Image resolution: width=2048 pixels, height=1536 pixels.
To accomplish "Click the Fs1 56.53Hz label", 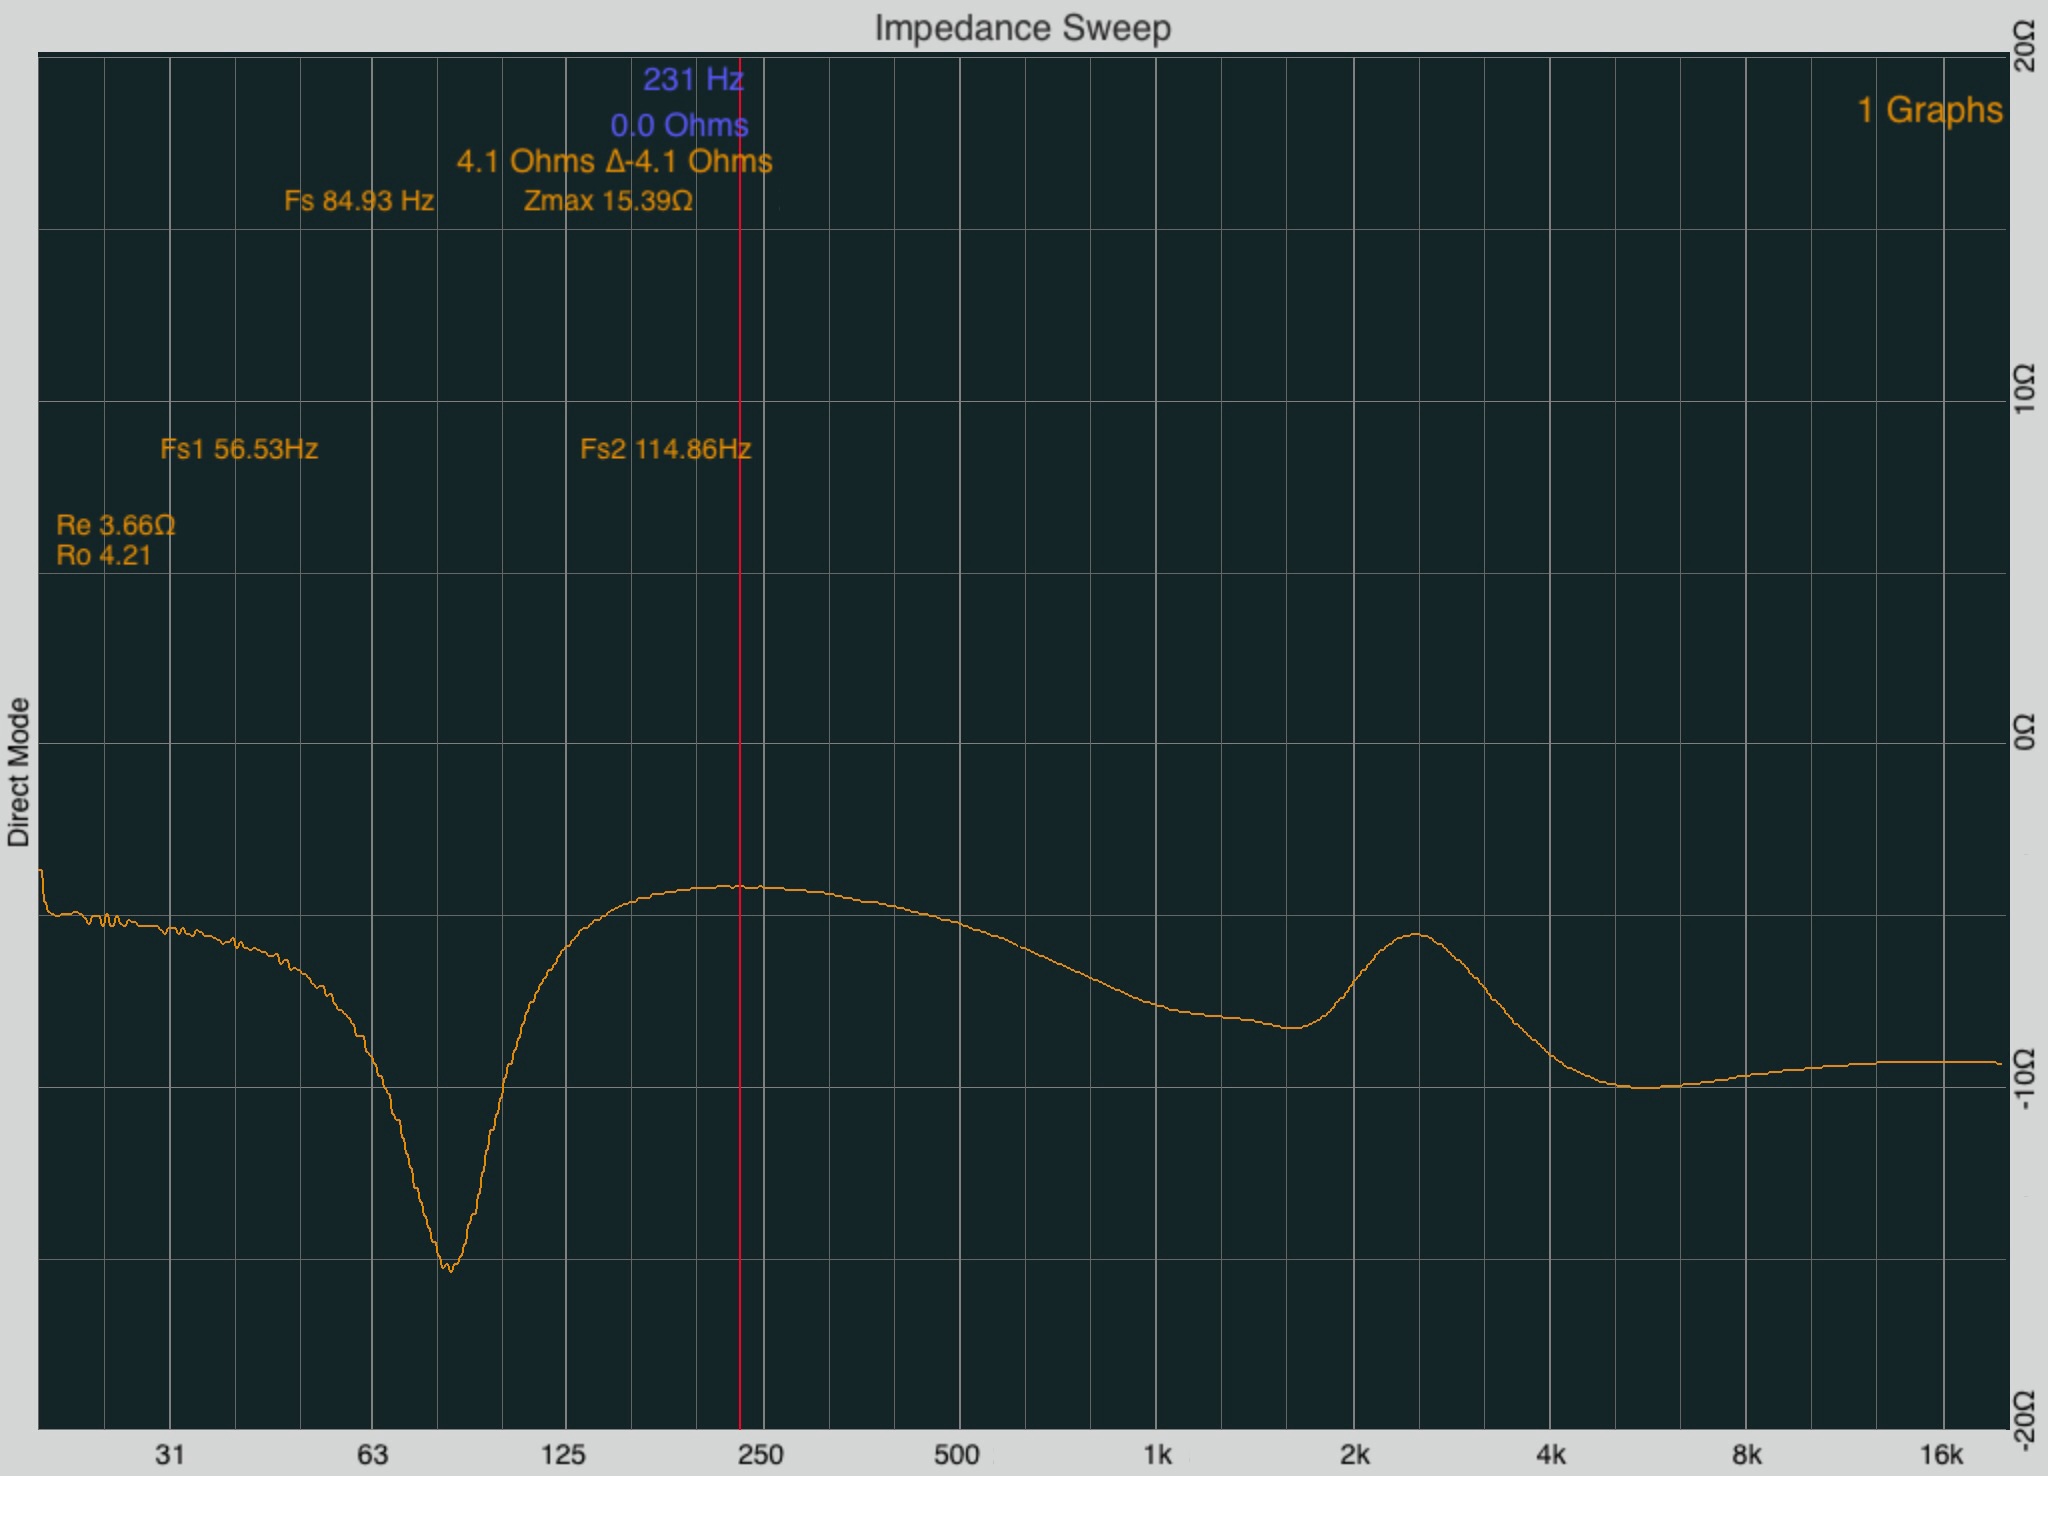I will point(239,449).
